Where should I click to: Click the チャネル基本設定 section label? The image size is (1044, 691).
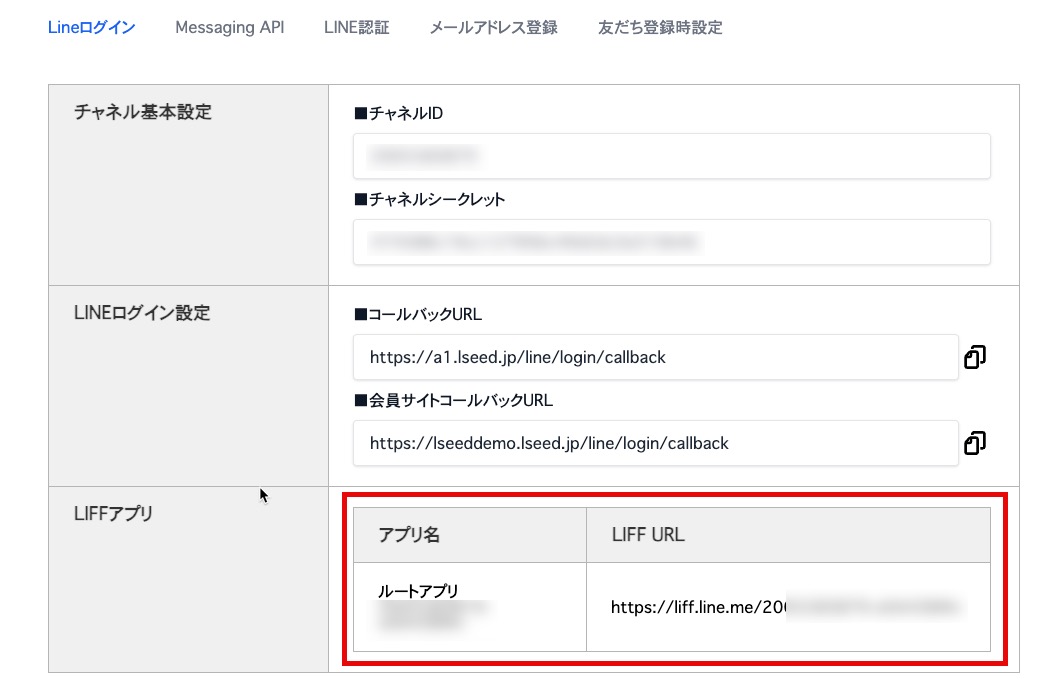(142, 112)
